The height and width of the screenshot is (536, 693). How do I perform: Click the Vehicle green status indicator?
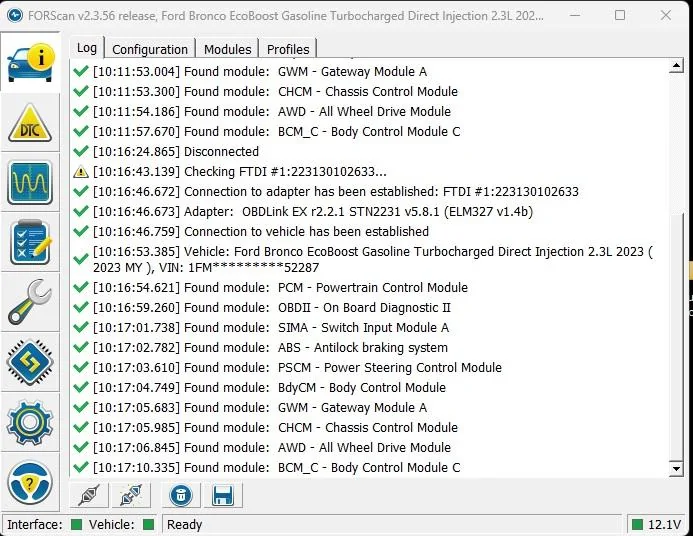click(x=149, y=525)
